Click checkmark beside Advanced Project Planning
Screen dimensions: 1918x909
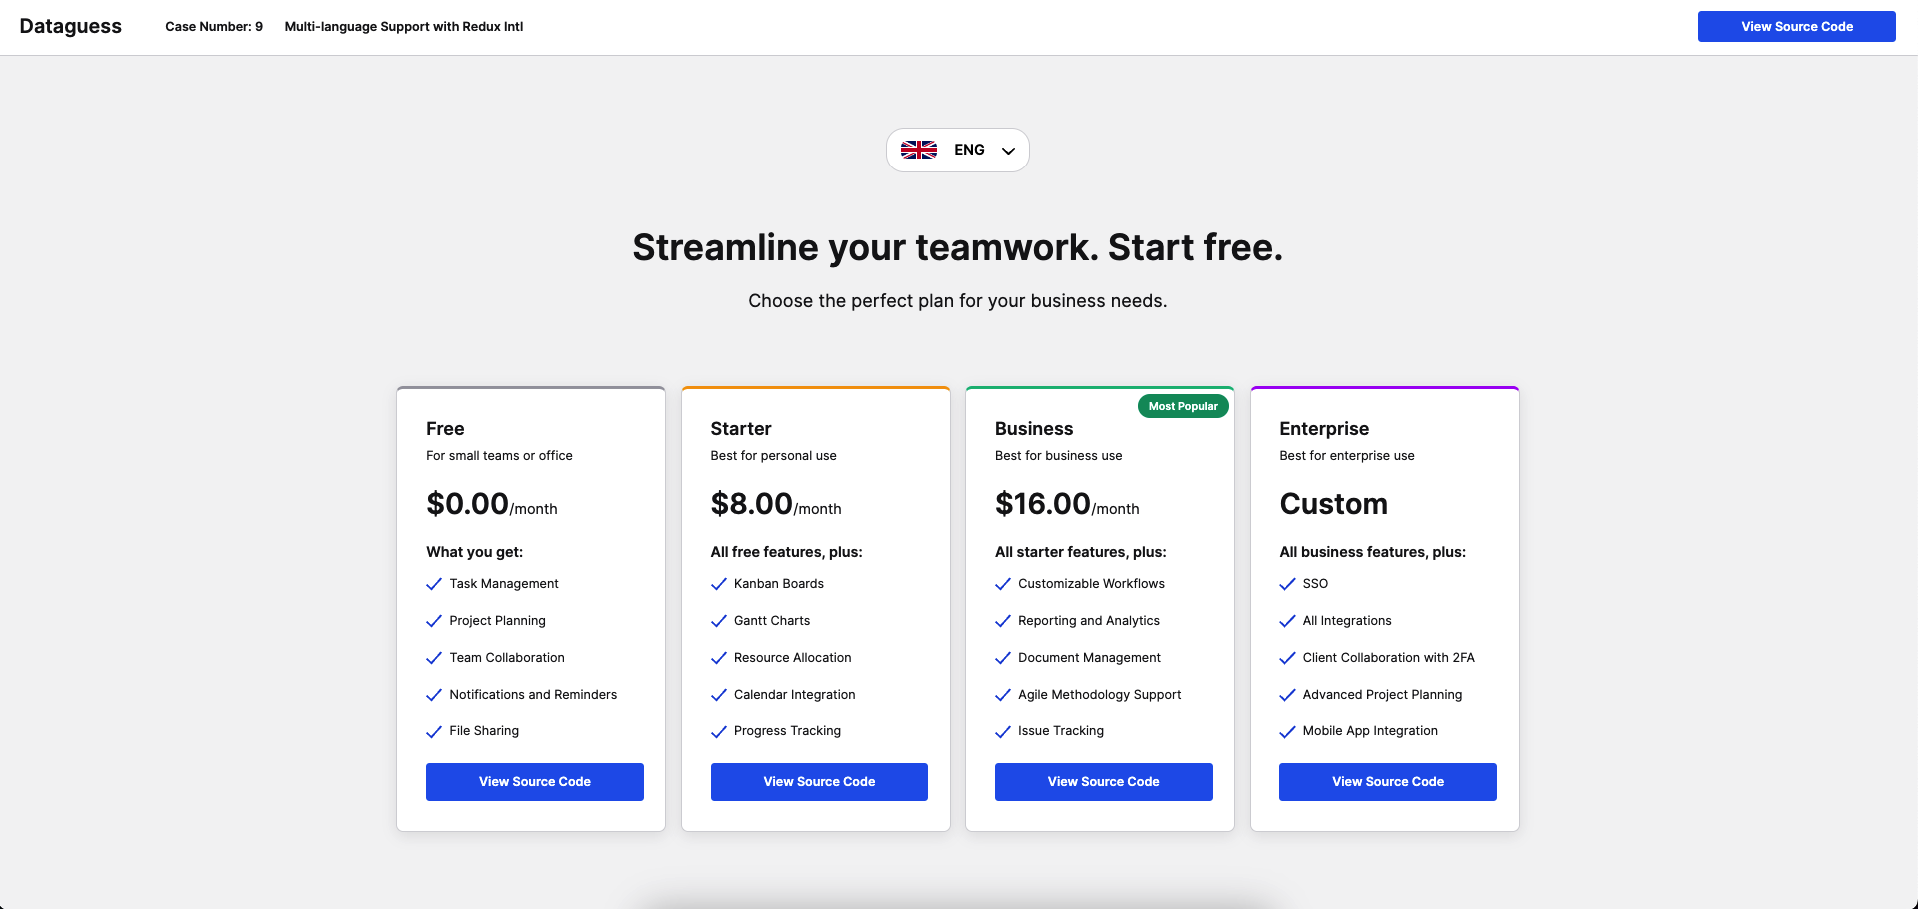click(x=1287, y=695)
